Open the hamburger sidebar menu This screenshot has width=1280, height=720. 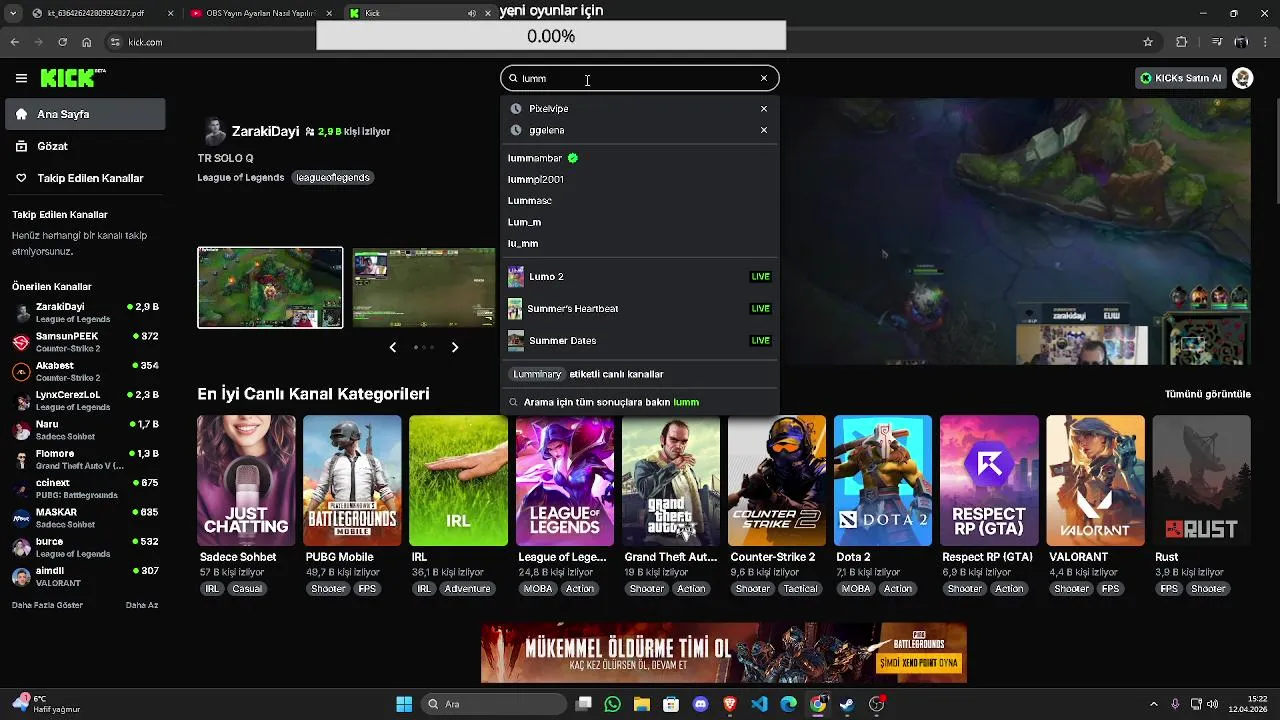coord(21,78)
